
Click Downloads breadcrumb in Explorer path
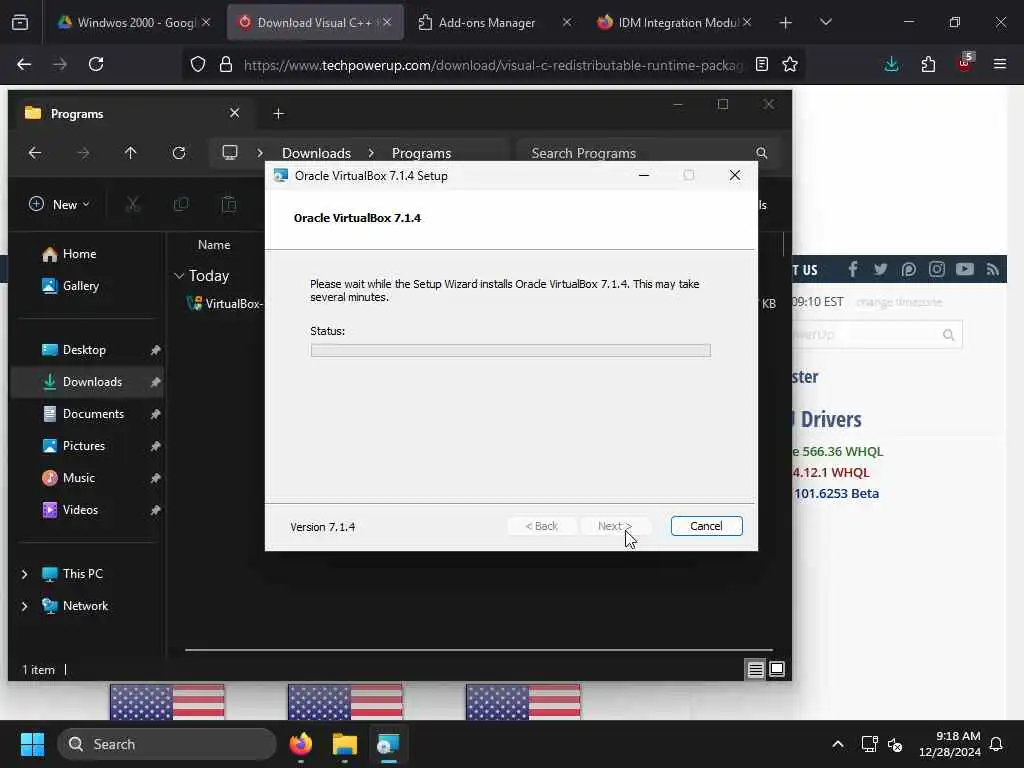click(x=316, y=153)
